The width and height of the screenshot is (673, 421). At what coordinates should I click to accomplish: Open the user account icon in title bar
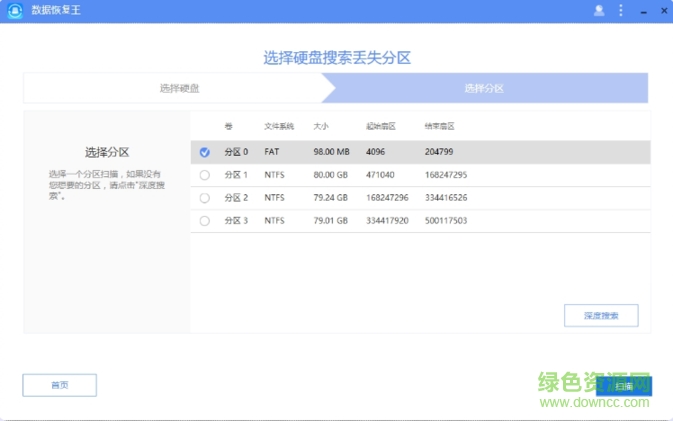point(599,11)
